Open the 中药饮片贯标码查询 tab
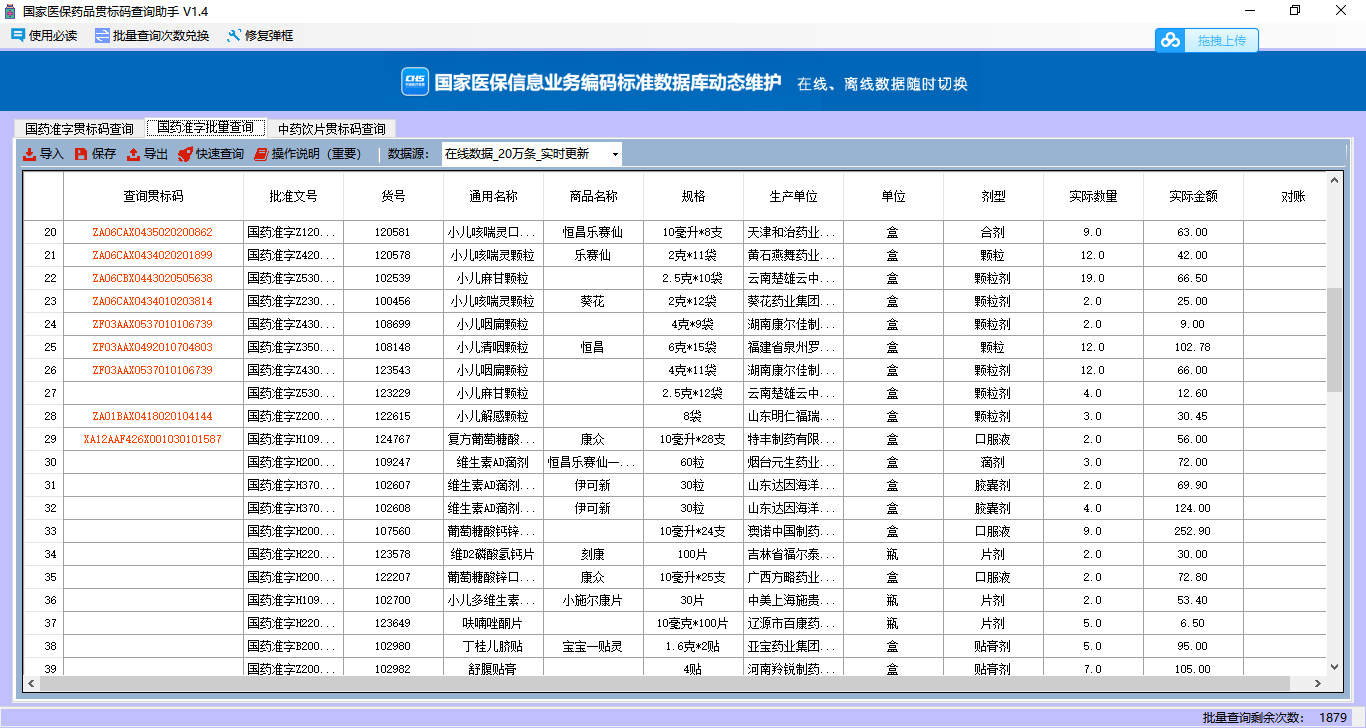 click(331, 129)
